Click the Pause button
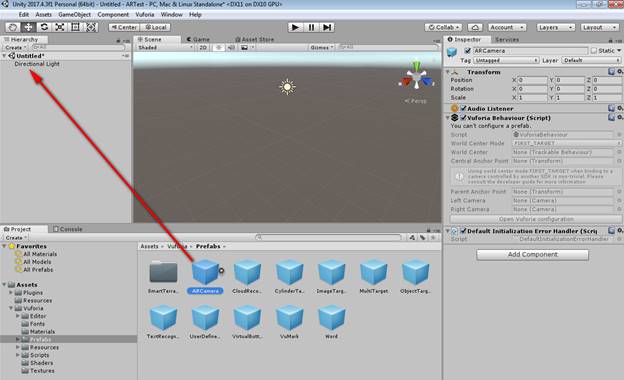 pos(311,27)
